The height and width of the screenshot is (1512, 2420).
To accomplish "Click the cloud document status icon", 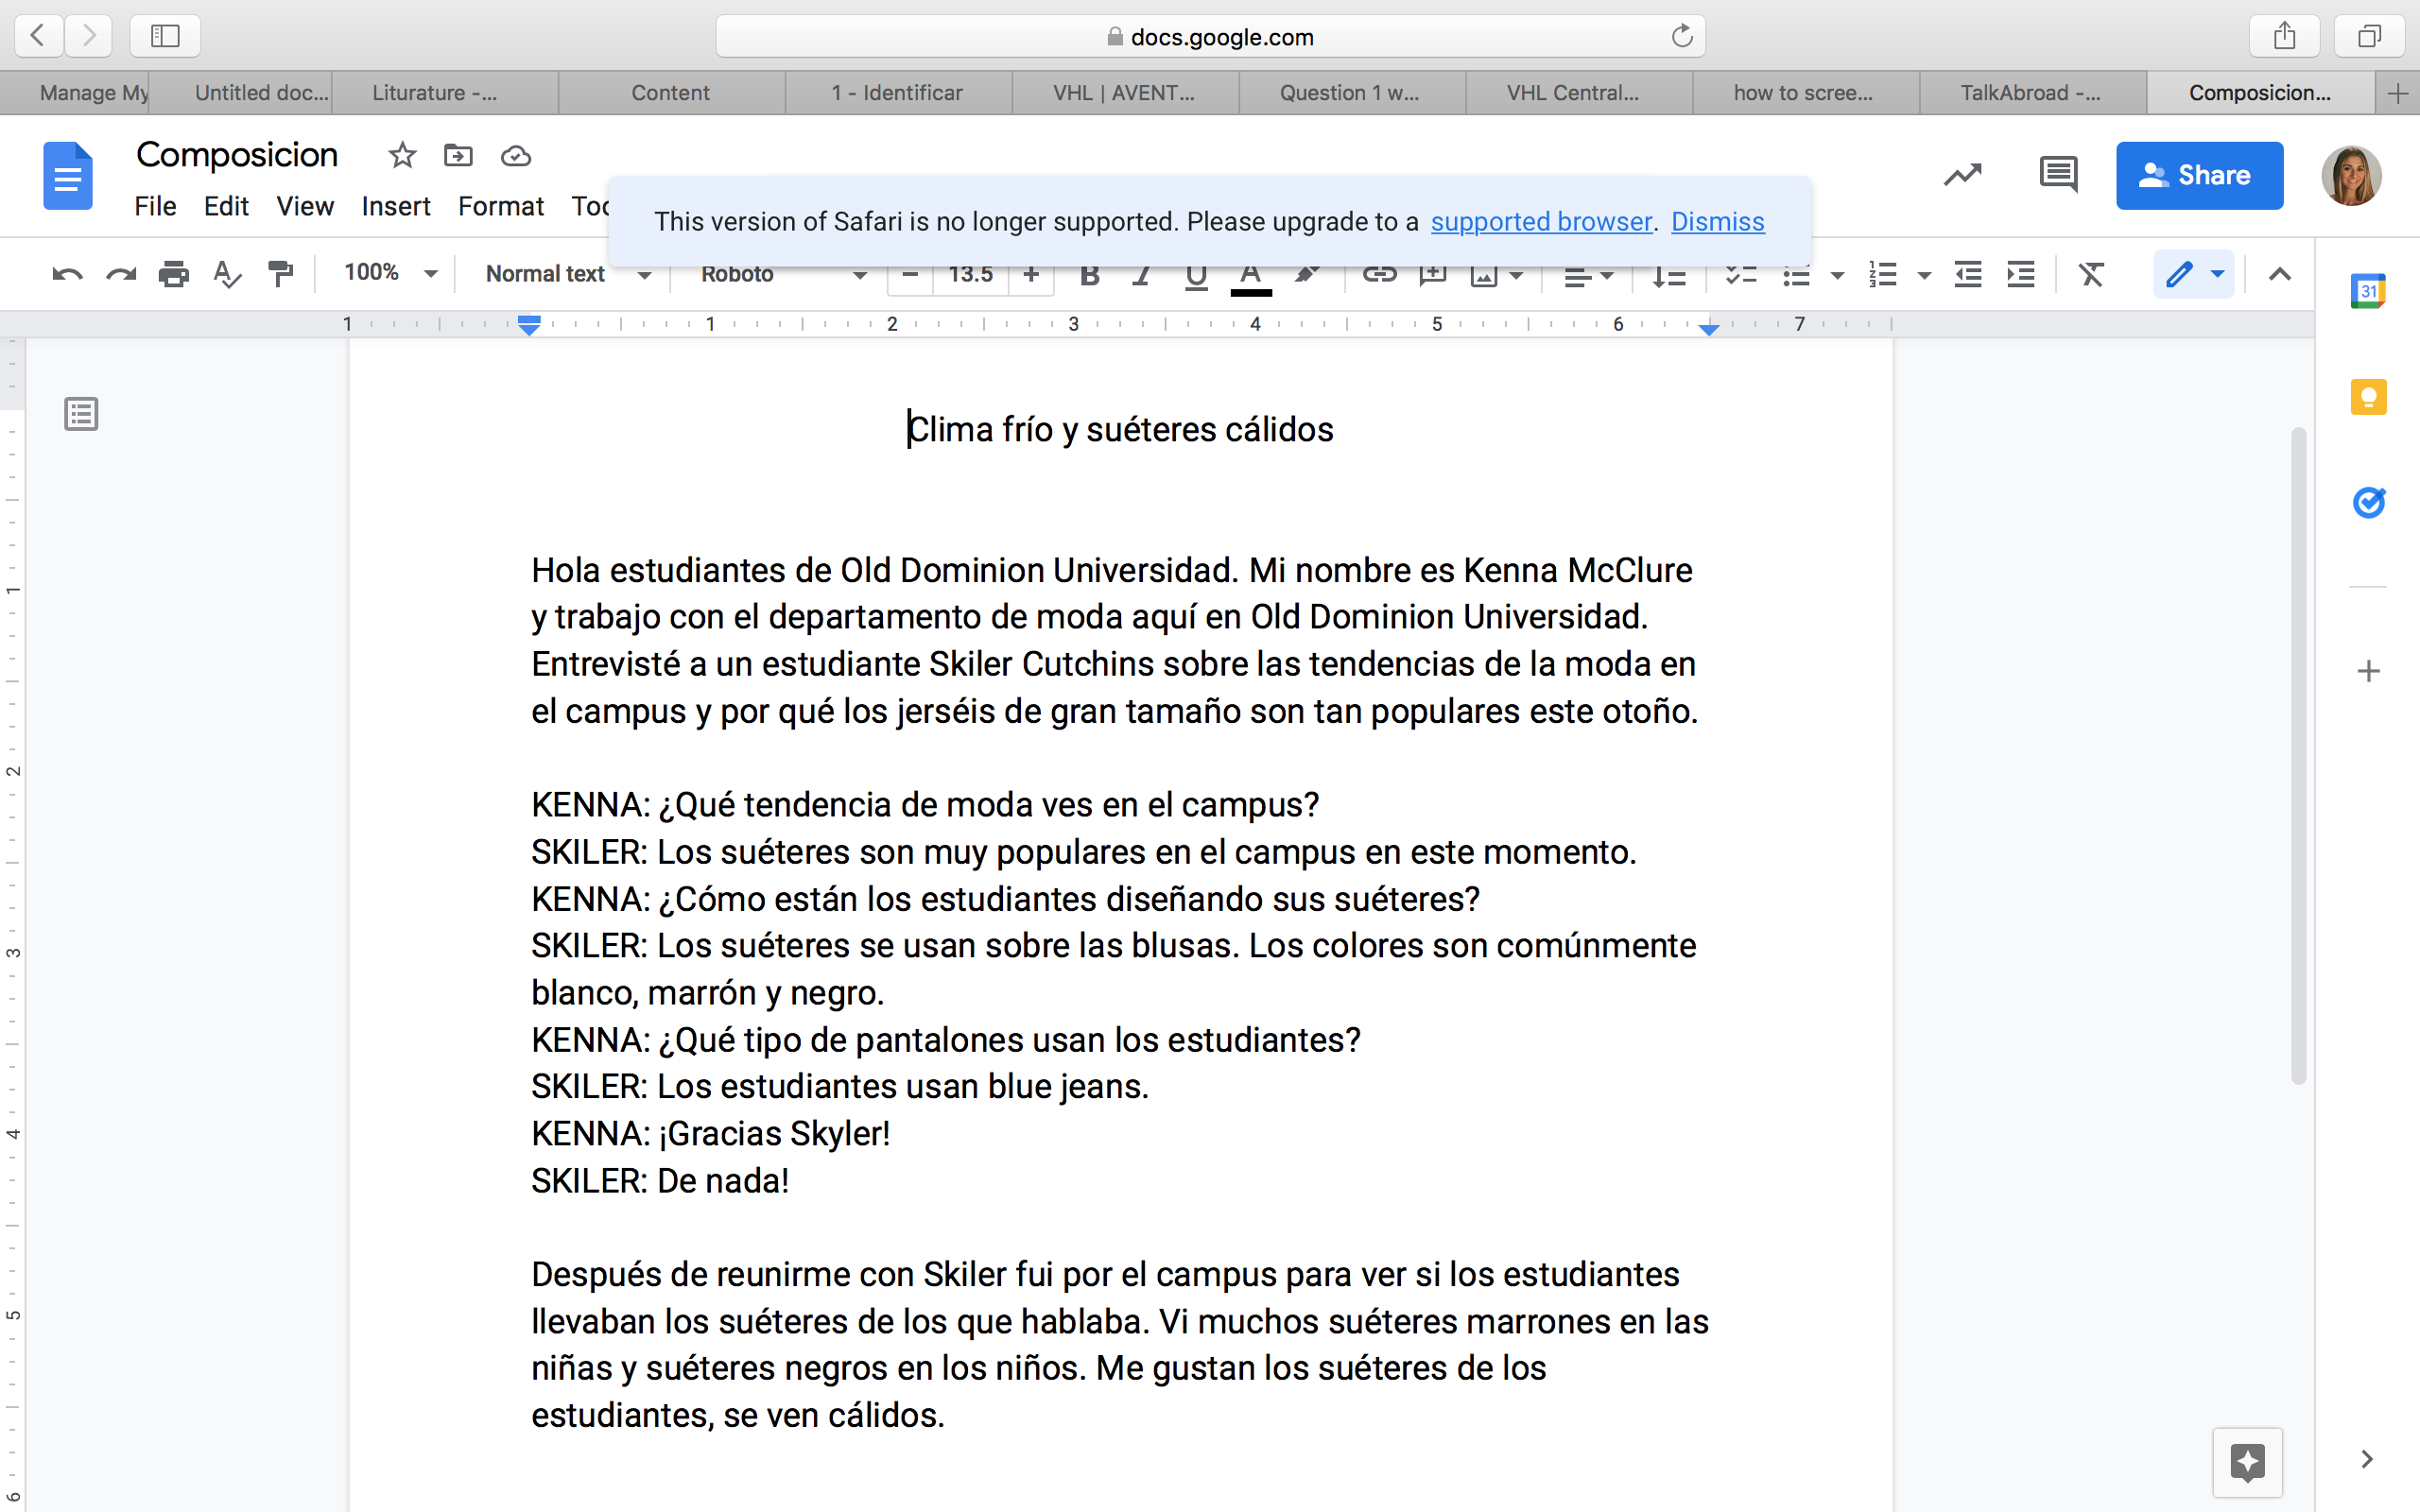I will pyautogui.click(x=515, y=155).
